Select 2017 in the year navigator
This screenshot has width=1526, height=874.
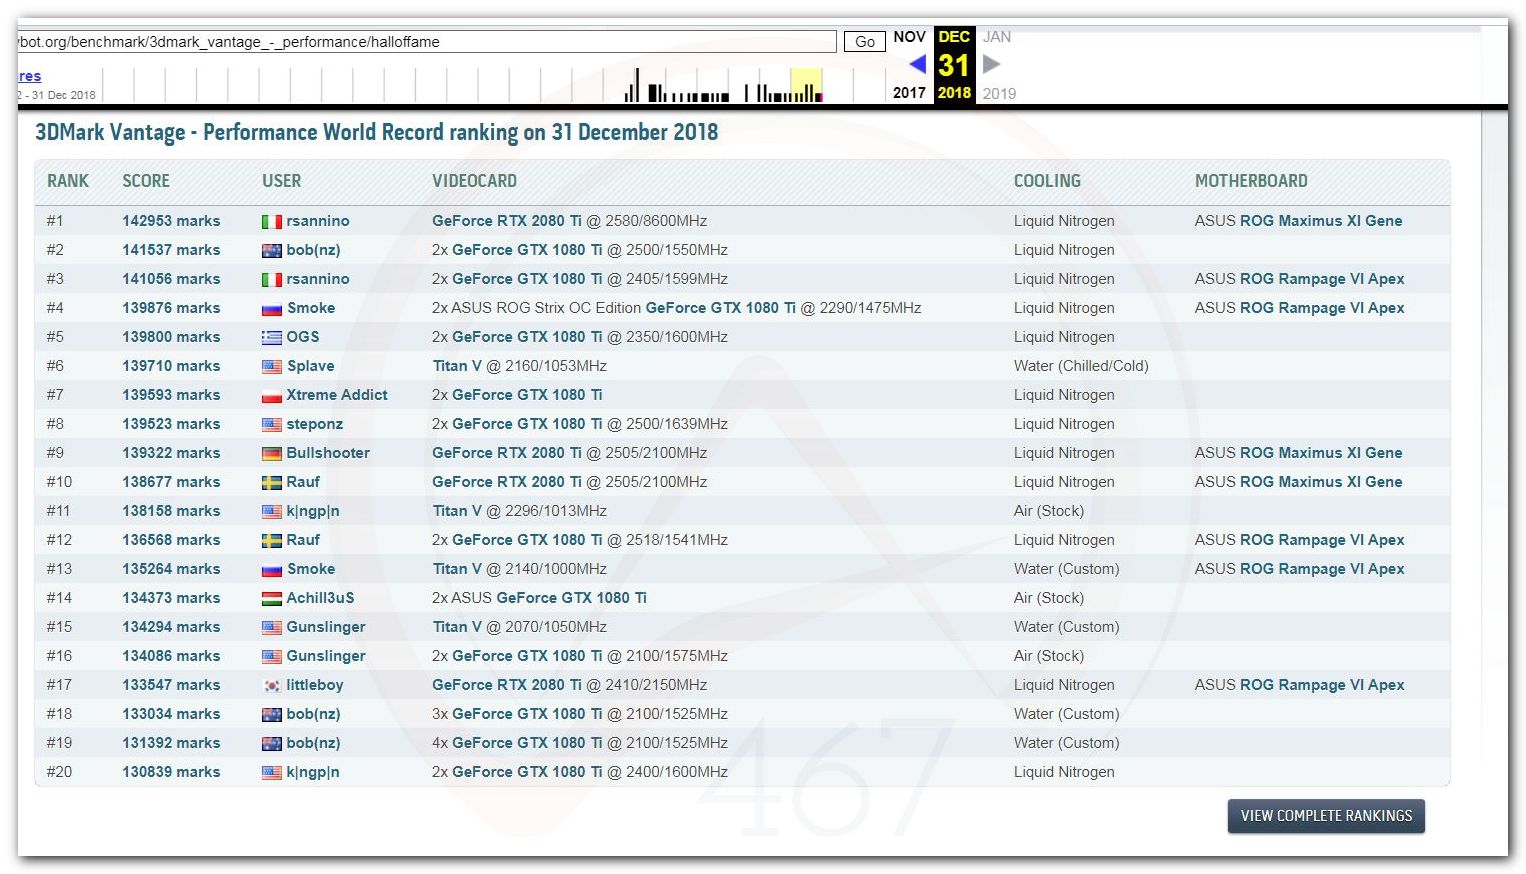point(909,93)
